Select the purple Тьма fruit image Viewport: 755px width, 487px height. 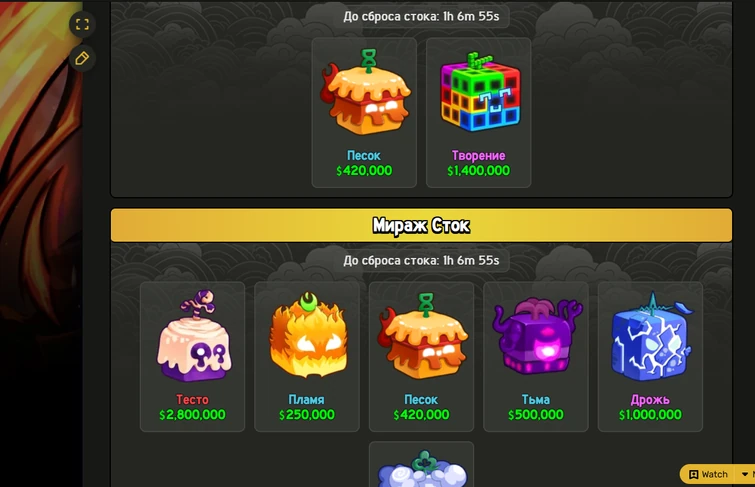pyautogui.click(x=536, y=336)
